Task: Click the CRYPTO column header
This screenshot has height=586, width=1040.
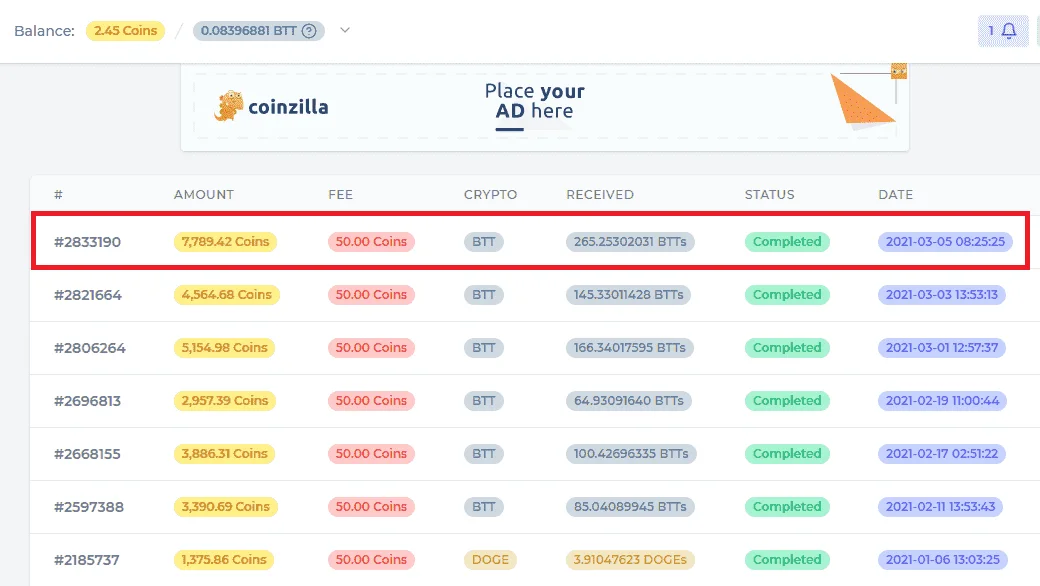Action: click(x=490, y=194)
